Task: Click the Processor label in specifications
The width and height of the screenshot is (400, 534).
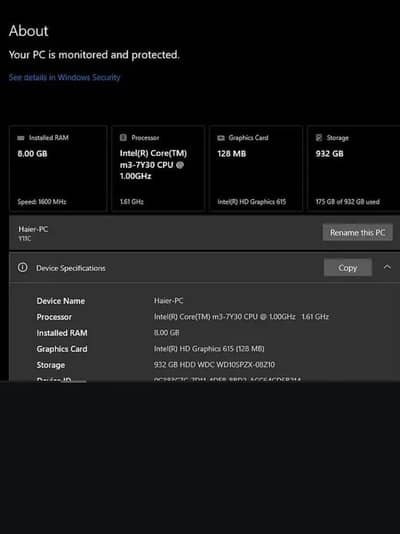Action: point(54,317)
